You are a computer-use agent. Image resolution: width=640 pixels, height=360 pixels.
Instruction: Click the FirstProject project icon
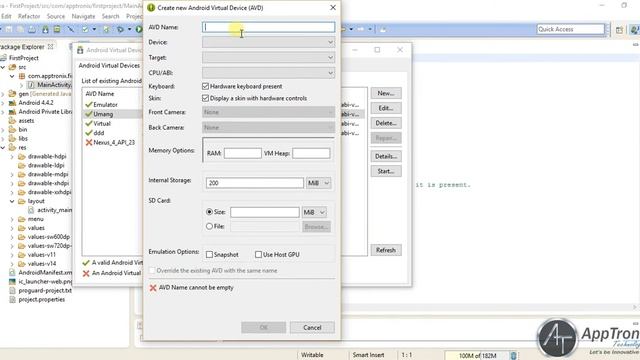4,58
